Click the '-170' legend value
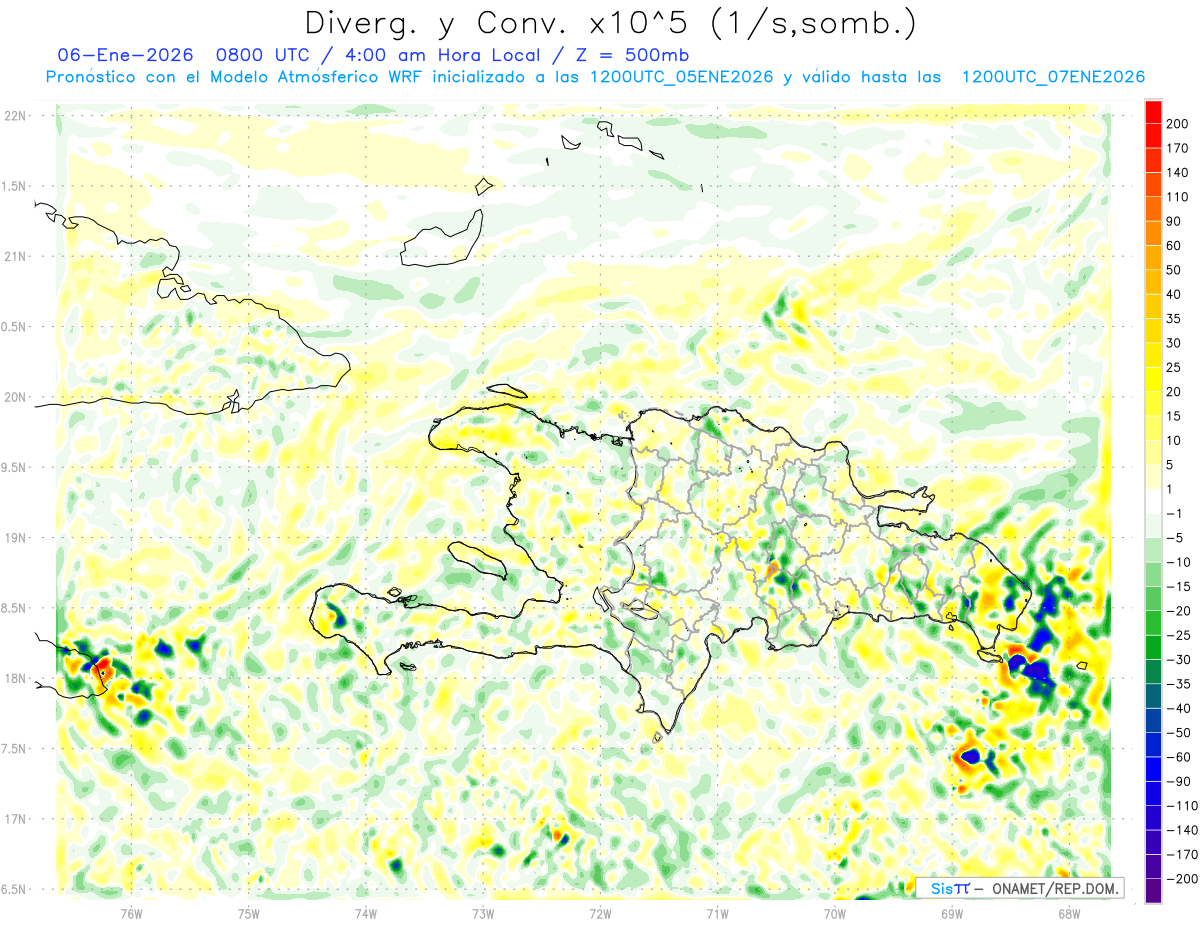The height and width of the screenshot is (927, 1200). (x=1183, y=854)
